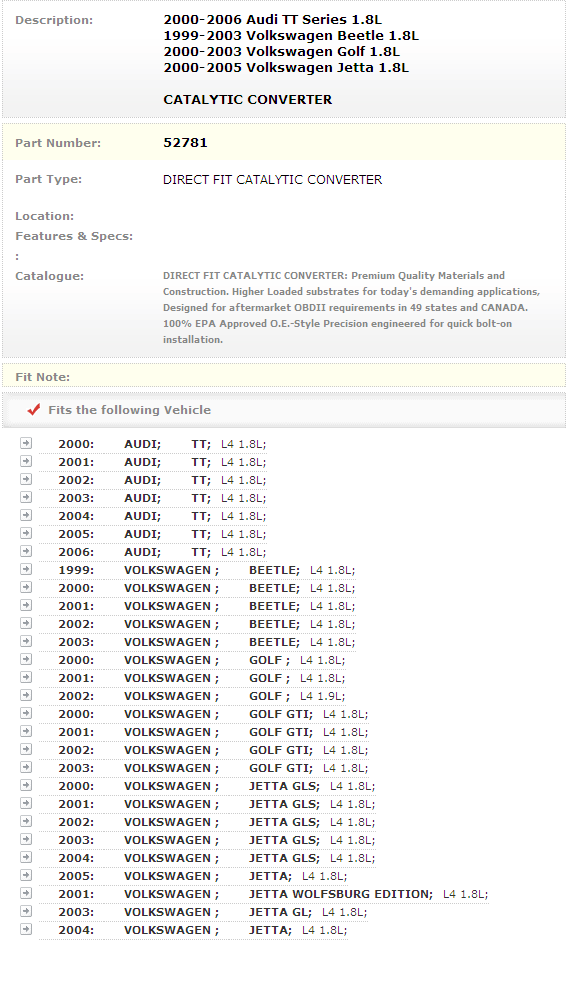570x982 pixels.
Task: Click the Catalogue description text
Action: 352,308
